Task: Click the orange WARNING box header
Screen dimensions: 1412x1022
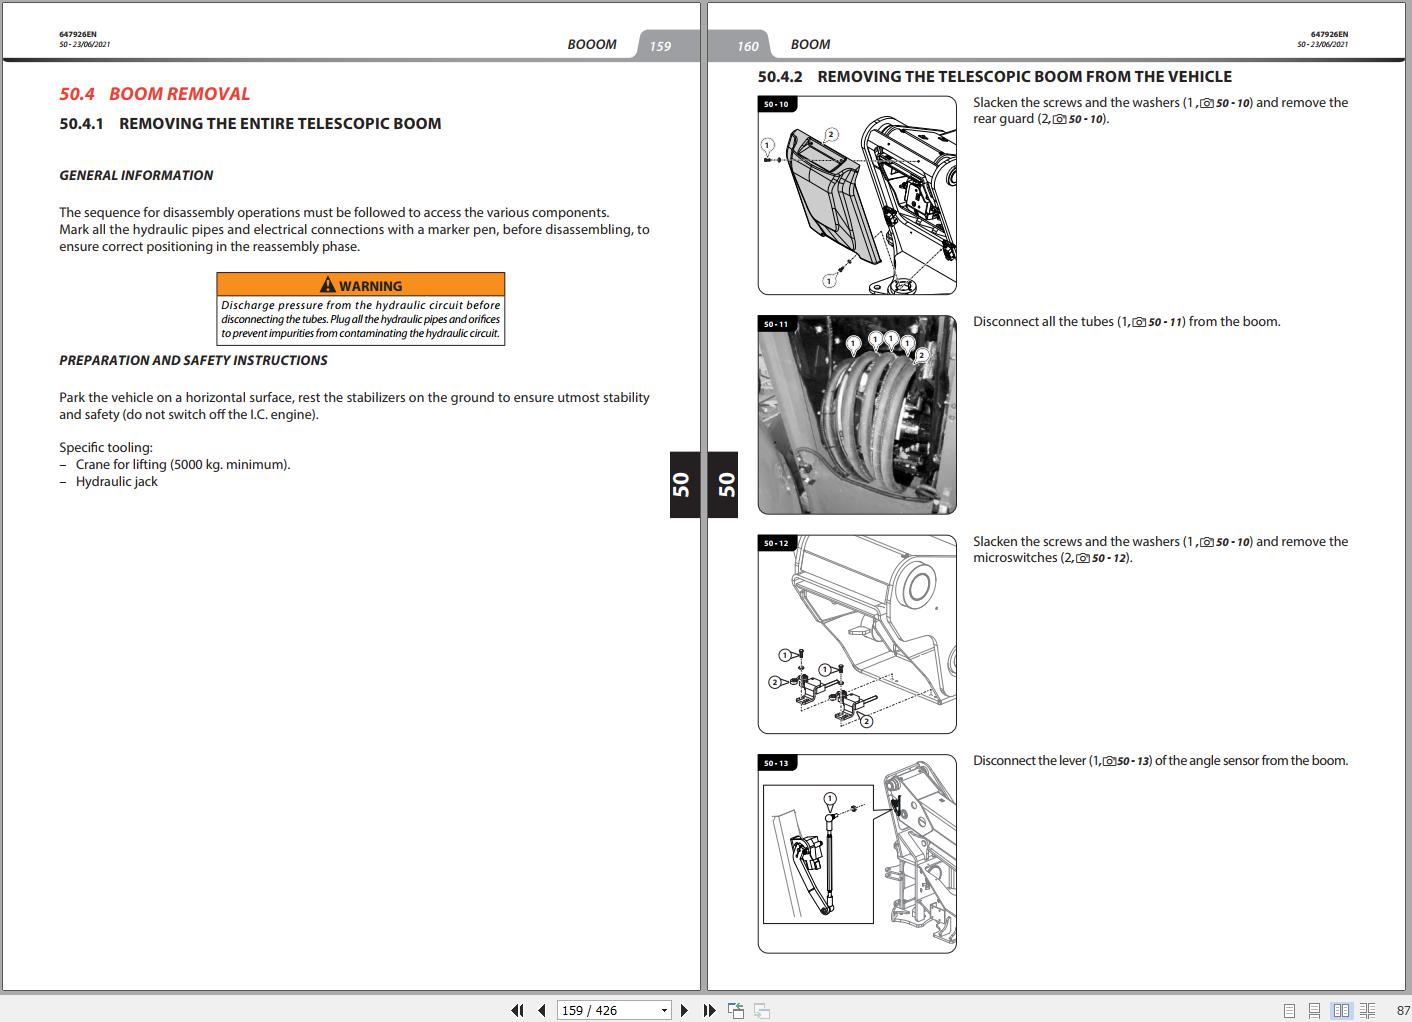Action: [x=361, y=285]
